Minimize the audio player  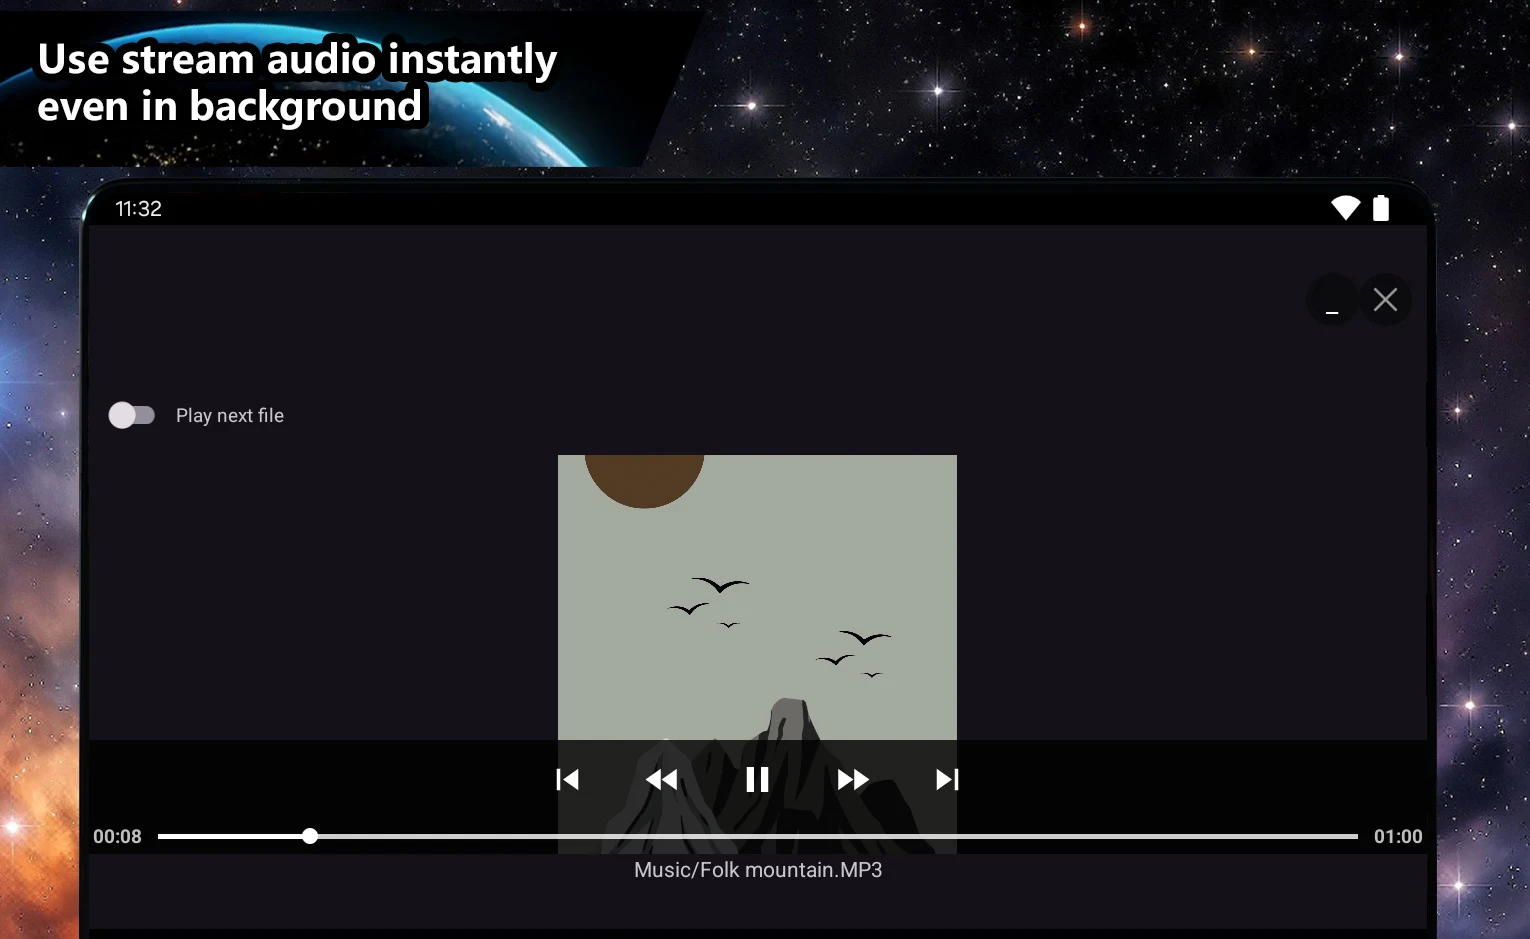pos(1332,300)
